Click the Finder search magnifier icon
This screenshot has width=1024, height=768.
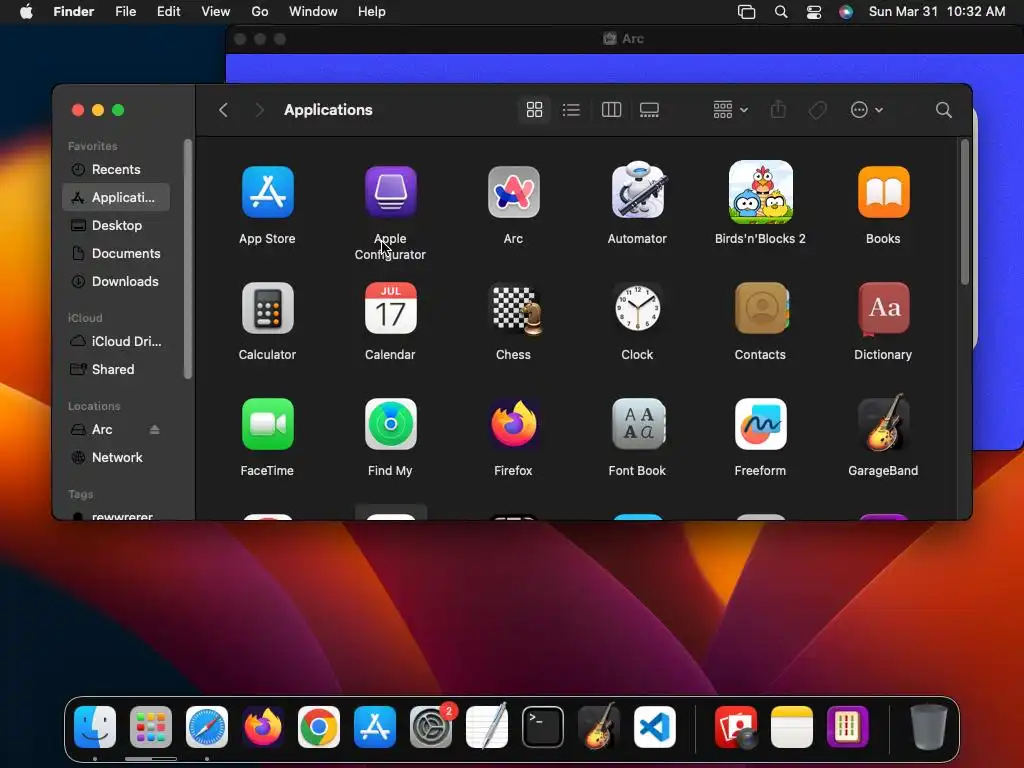(x=943, y=110)
